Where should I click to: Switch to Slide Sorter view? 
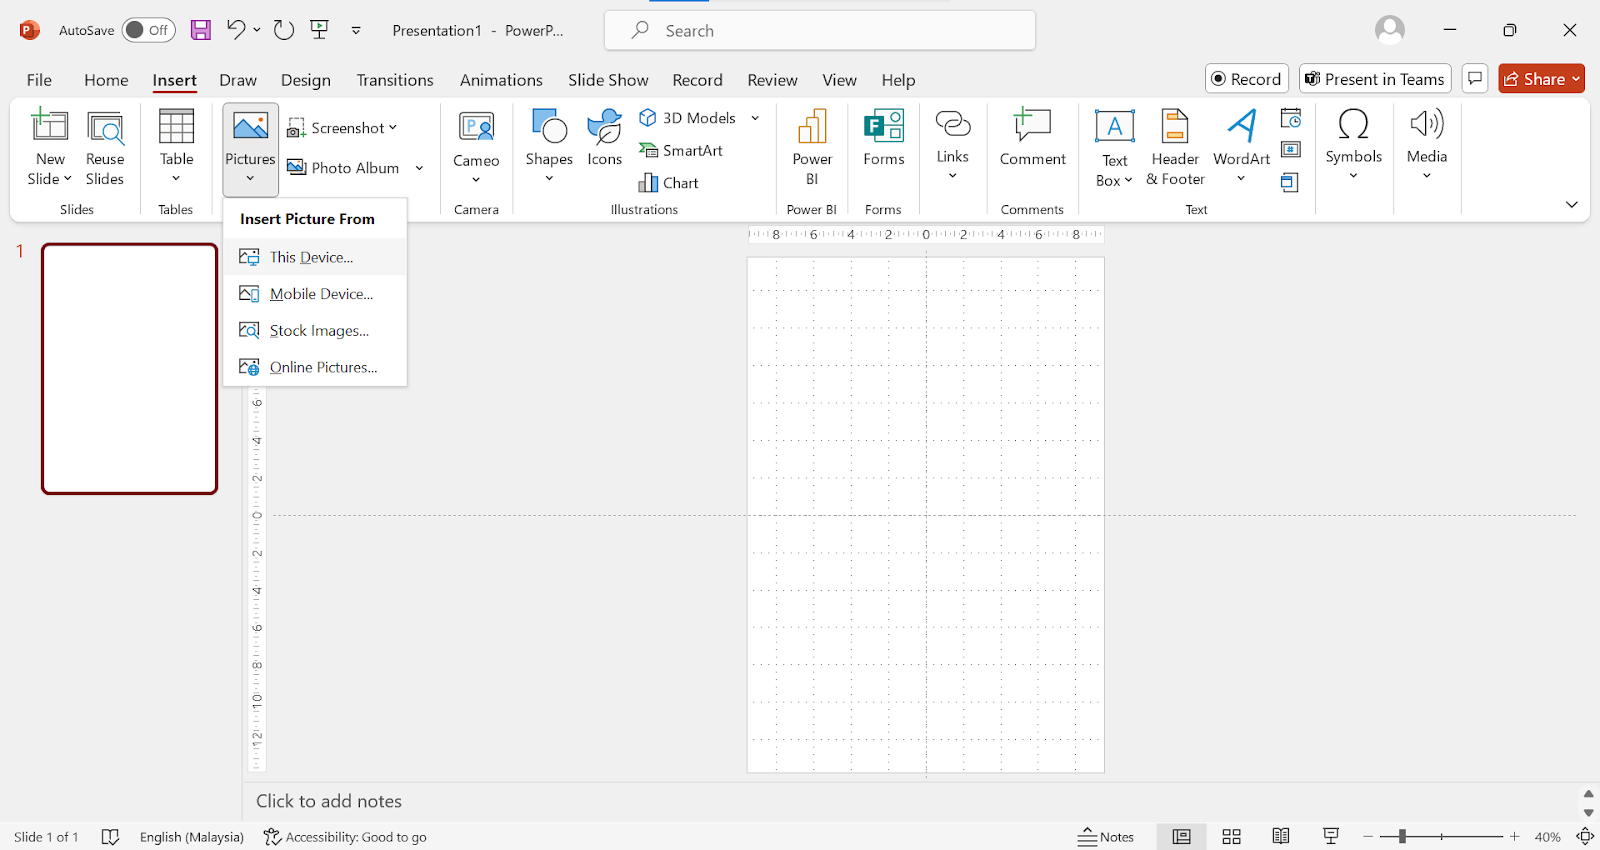[x=1232, y=837]
